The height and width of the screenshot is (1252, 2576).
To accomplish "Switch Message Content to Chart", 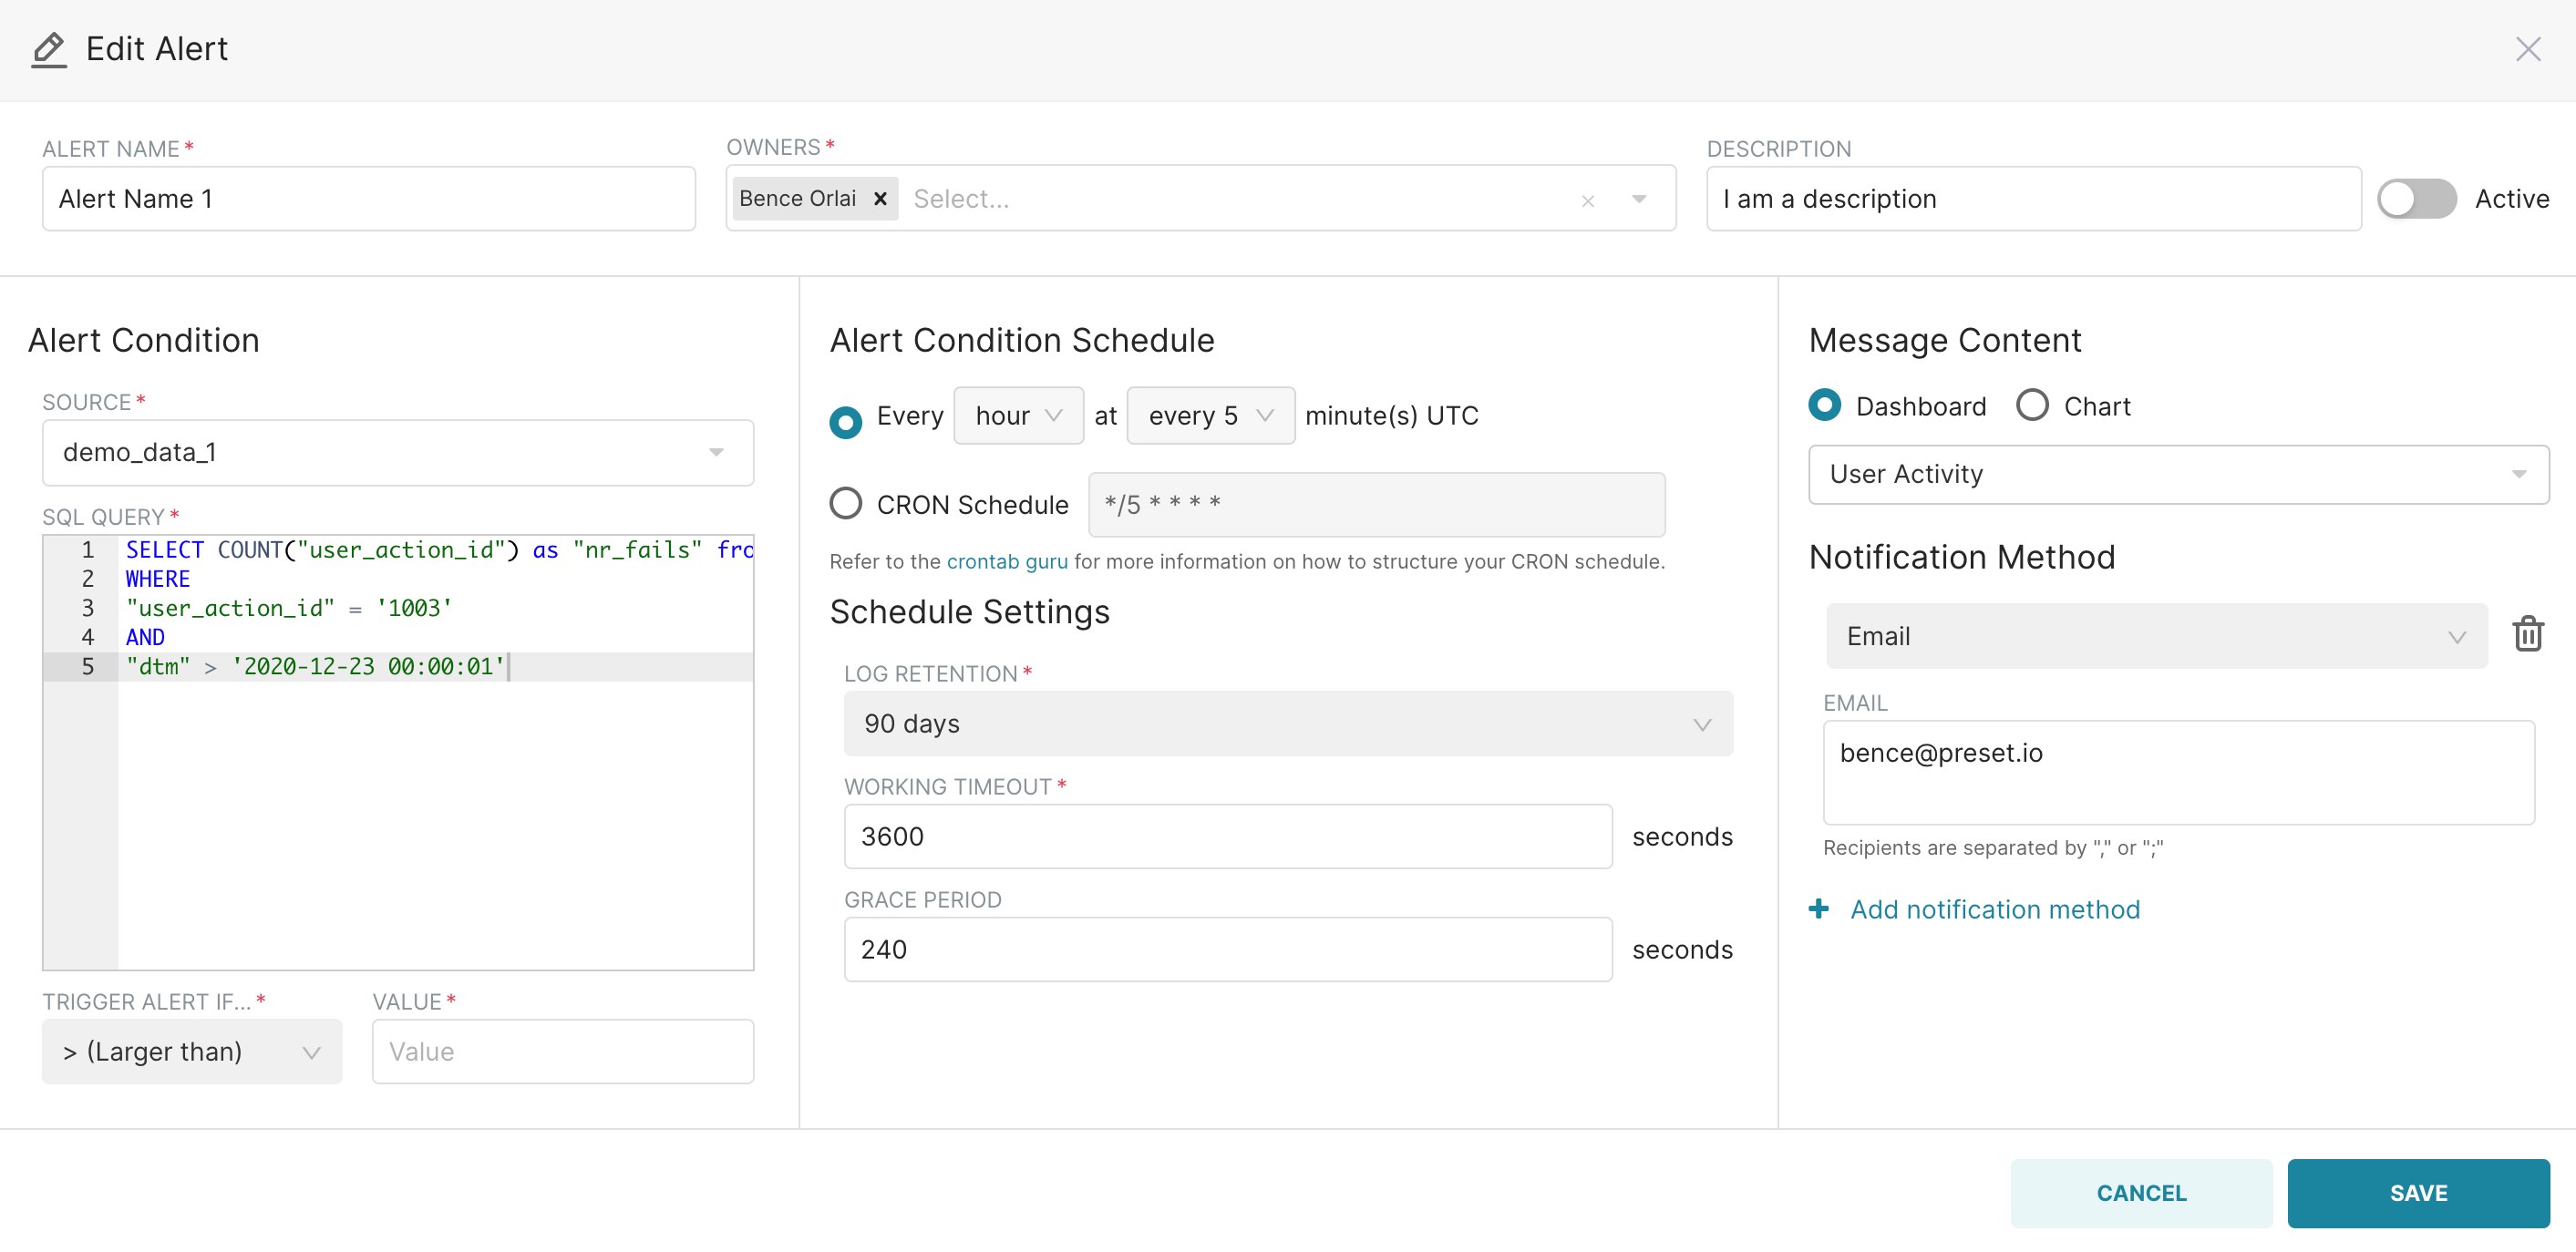I will 2032,405.
